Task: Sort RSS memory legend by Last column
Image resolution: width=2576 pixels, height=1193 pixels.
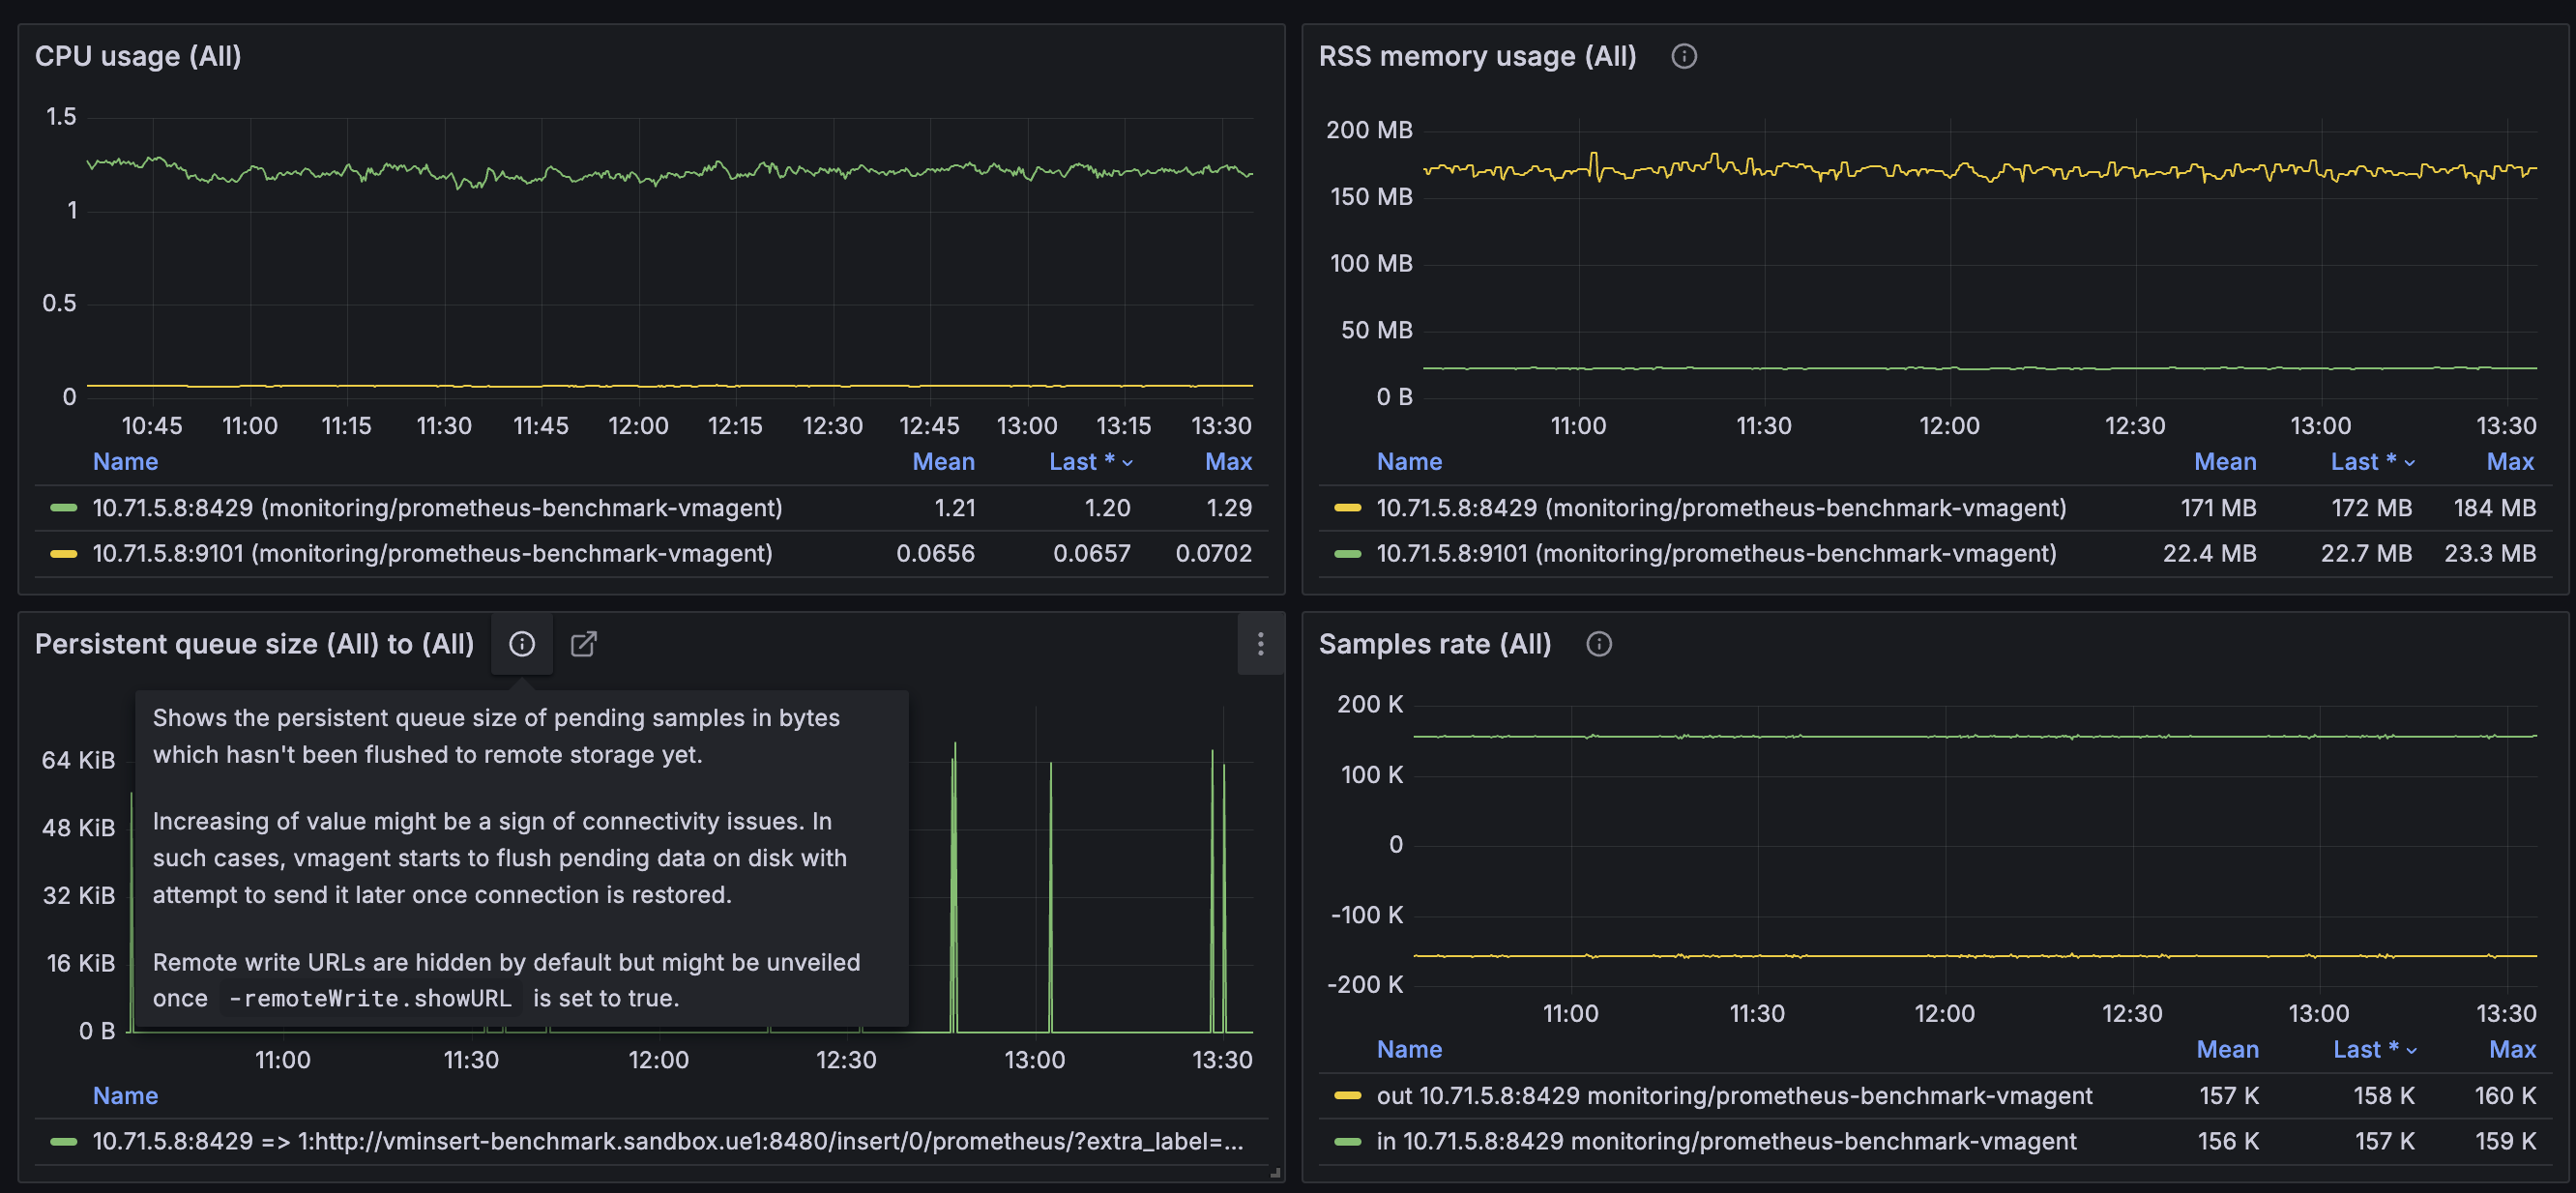Action: click(x=2371, y=462)
